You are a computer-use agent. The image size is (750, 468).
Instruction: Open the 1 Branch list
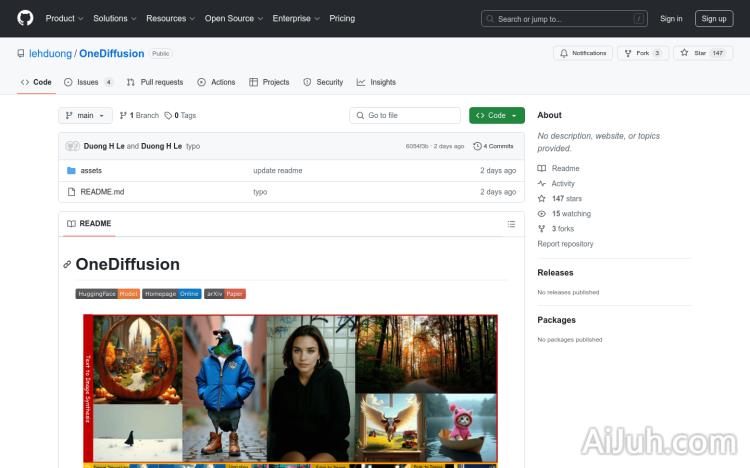point(140,116)
